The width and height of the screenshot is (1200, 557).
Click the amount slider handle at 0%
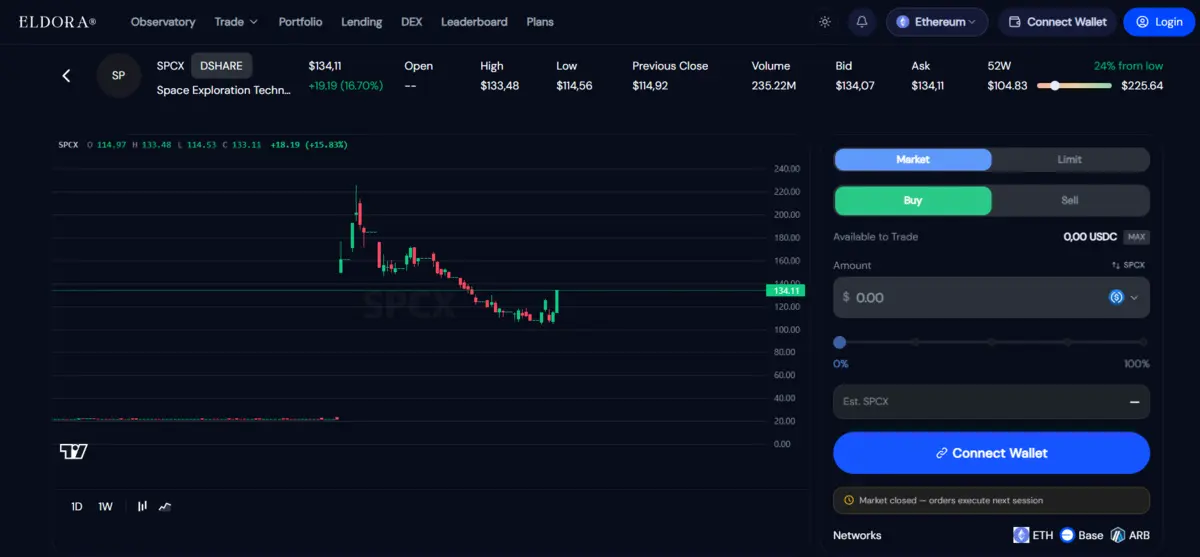[840, 342]
